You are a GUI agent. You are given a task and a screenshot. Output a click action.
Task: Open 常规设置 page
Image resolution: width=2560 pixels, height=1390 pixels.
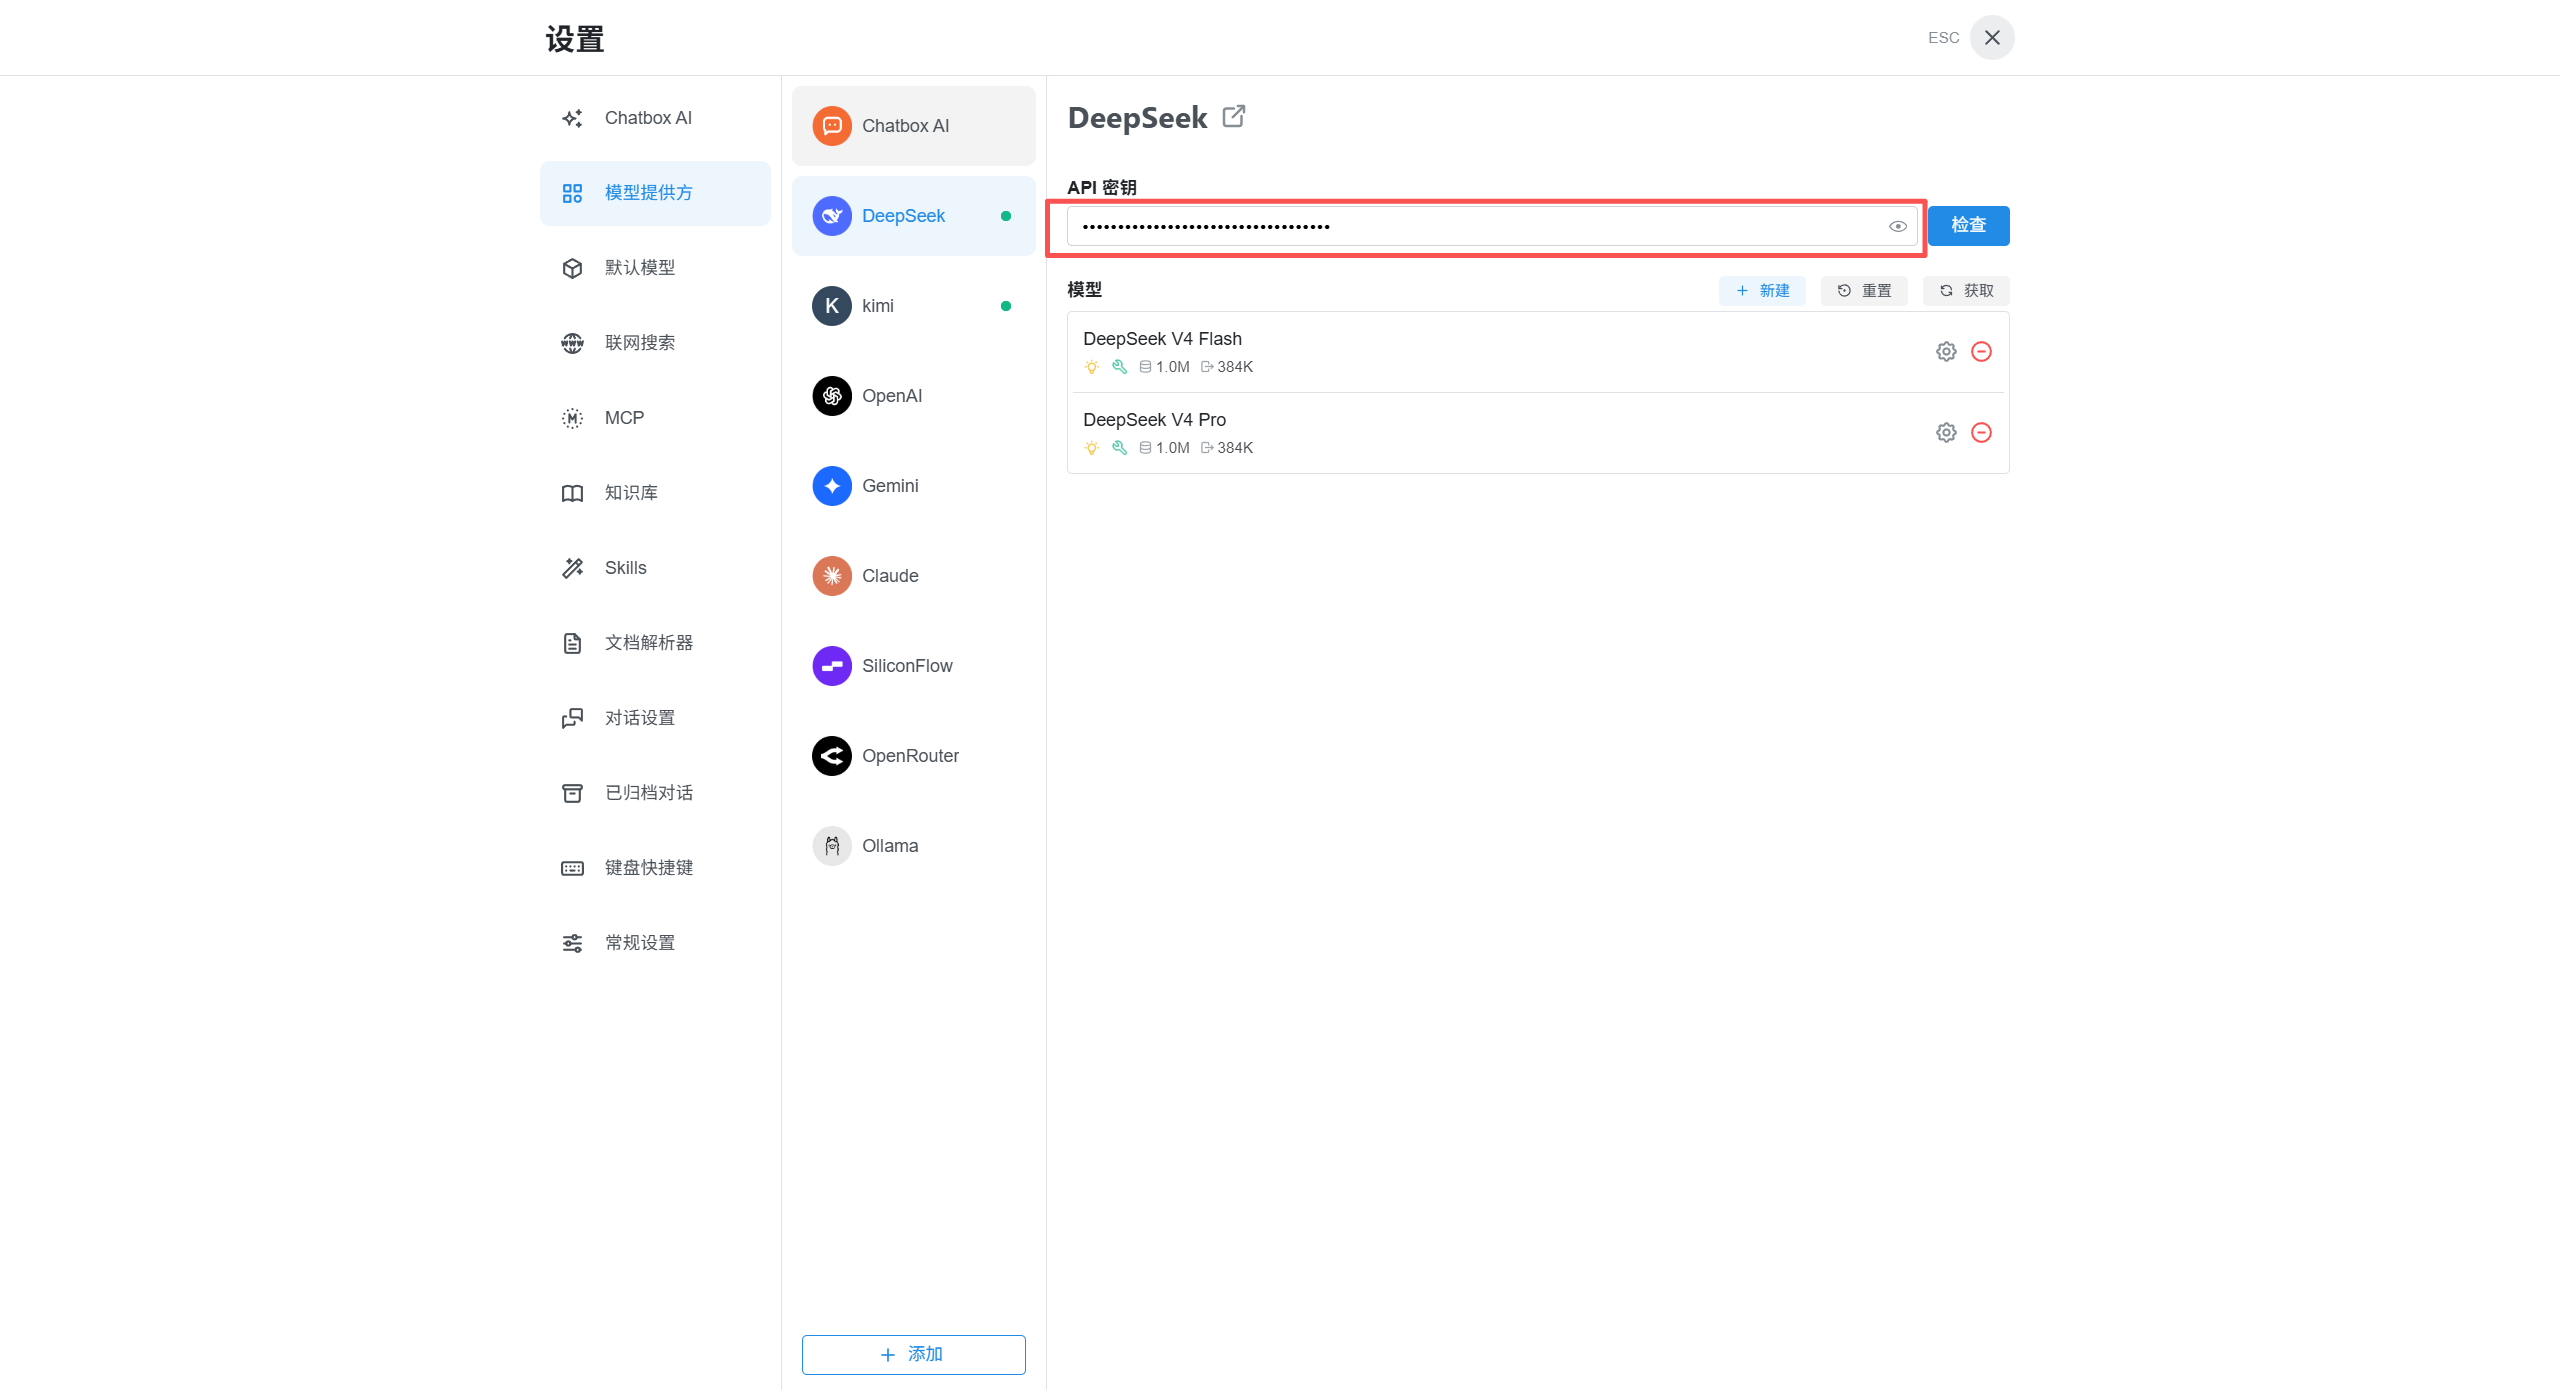click(655, 943)
